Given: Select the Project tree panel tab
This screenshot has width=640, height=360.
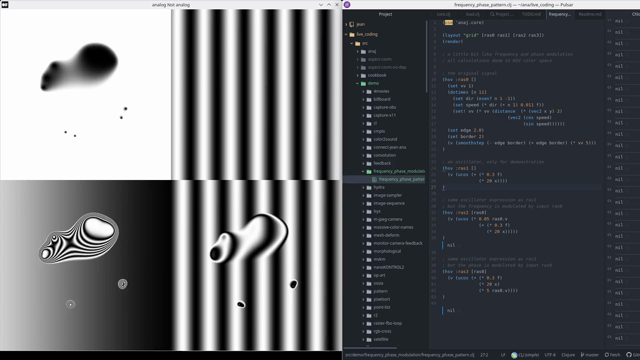Looking at the screenshot, I should pos(385,14).
